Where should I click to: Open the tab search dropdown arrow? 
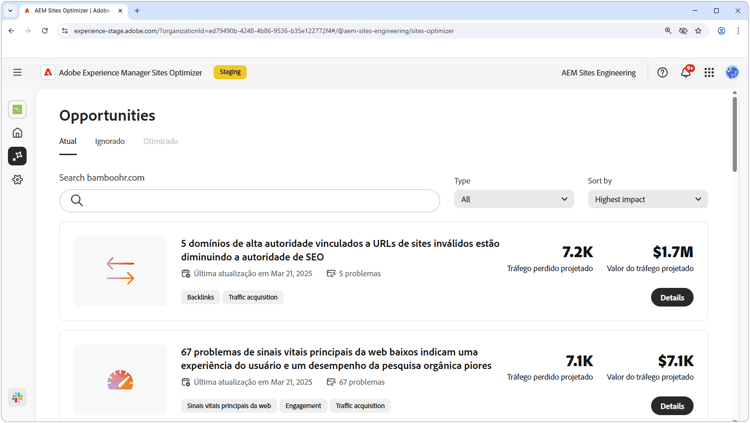point(10,11)
